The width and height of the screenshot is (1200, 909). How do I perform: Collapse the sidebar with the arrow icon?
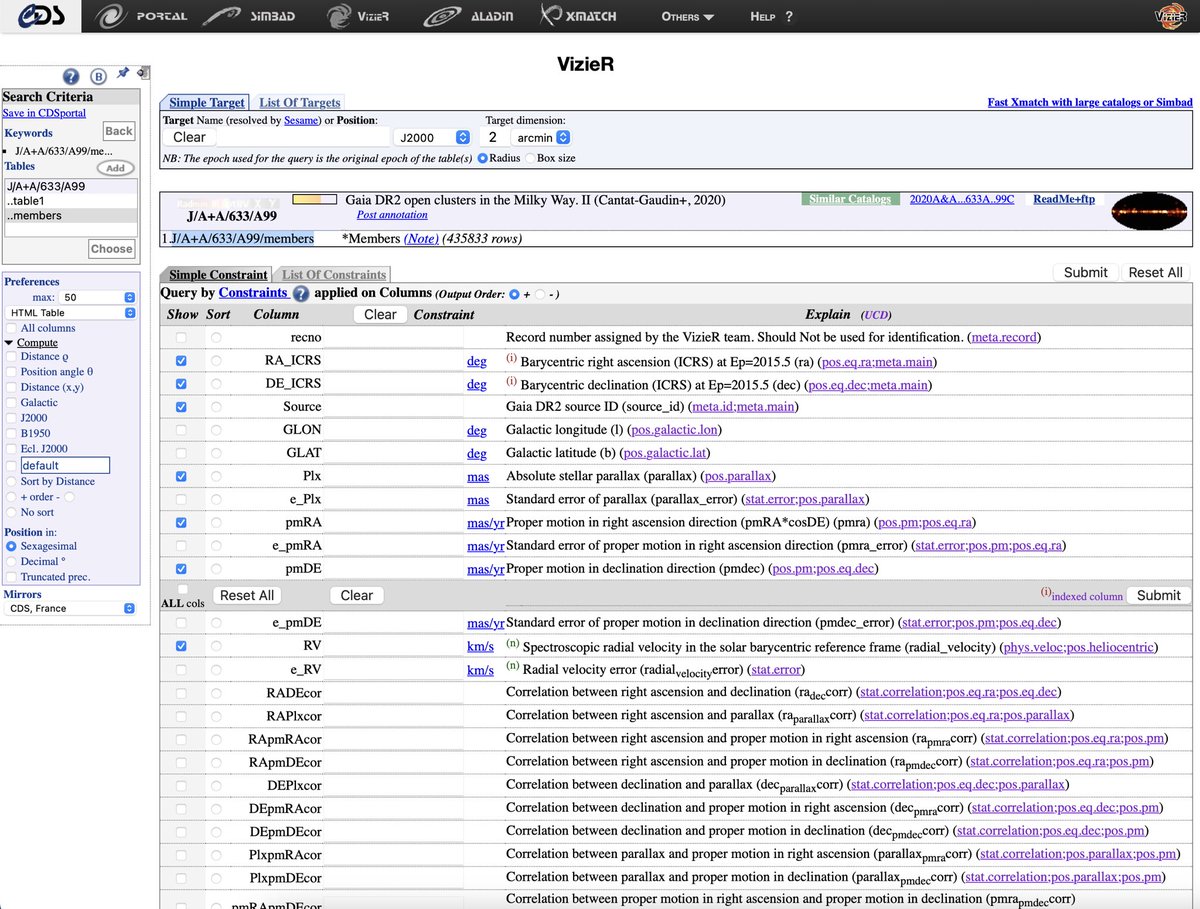tap(143, 73)
